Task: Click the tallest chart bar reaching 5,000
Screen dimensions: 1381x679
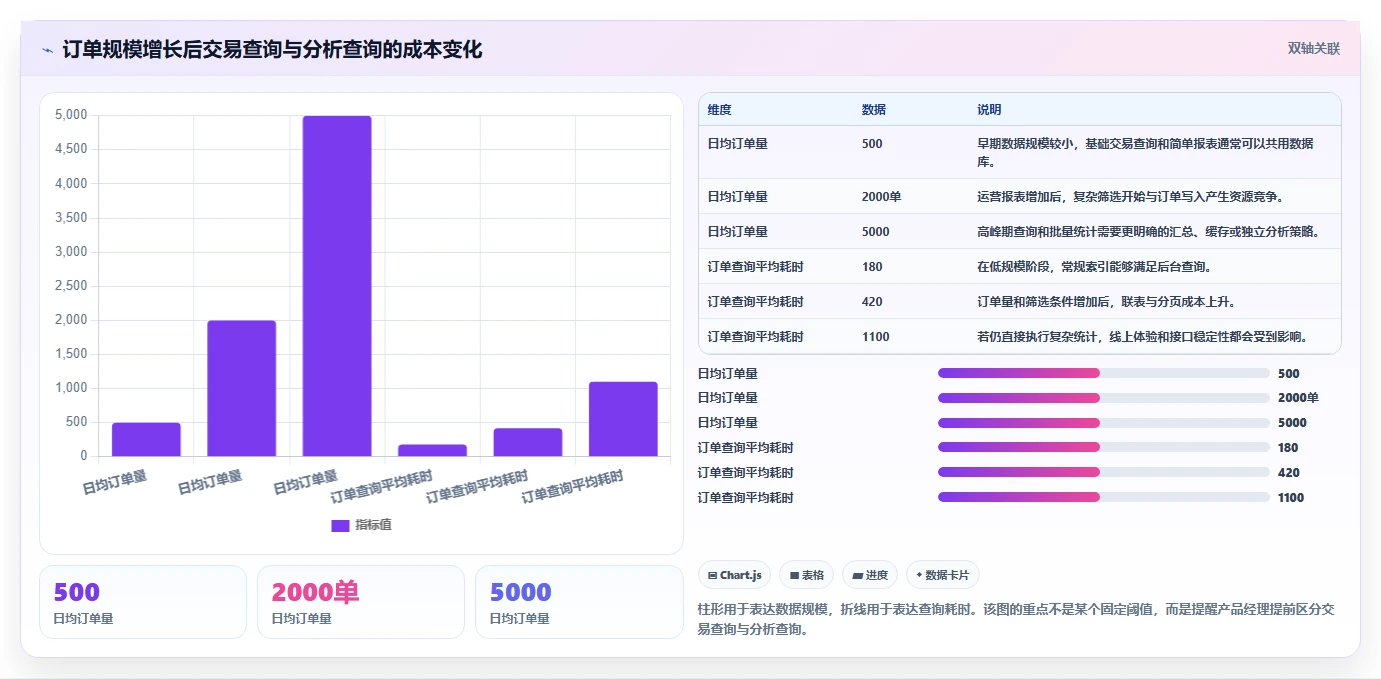Action: click(337, 286)
